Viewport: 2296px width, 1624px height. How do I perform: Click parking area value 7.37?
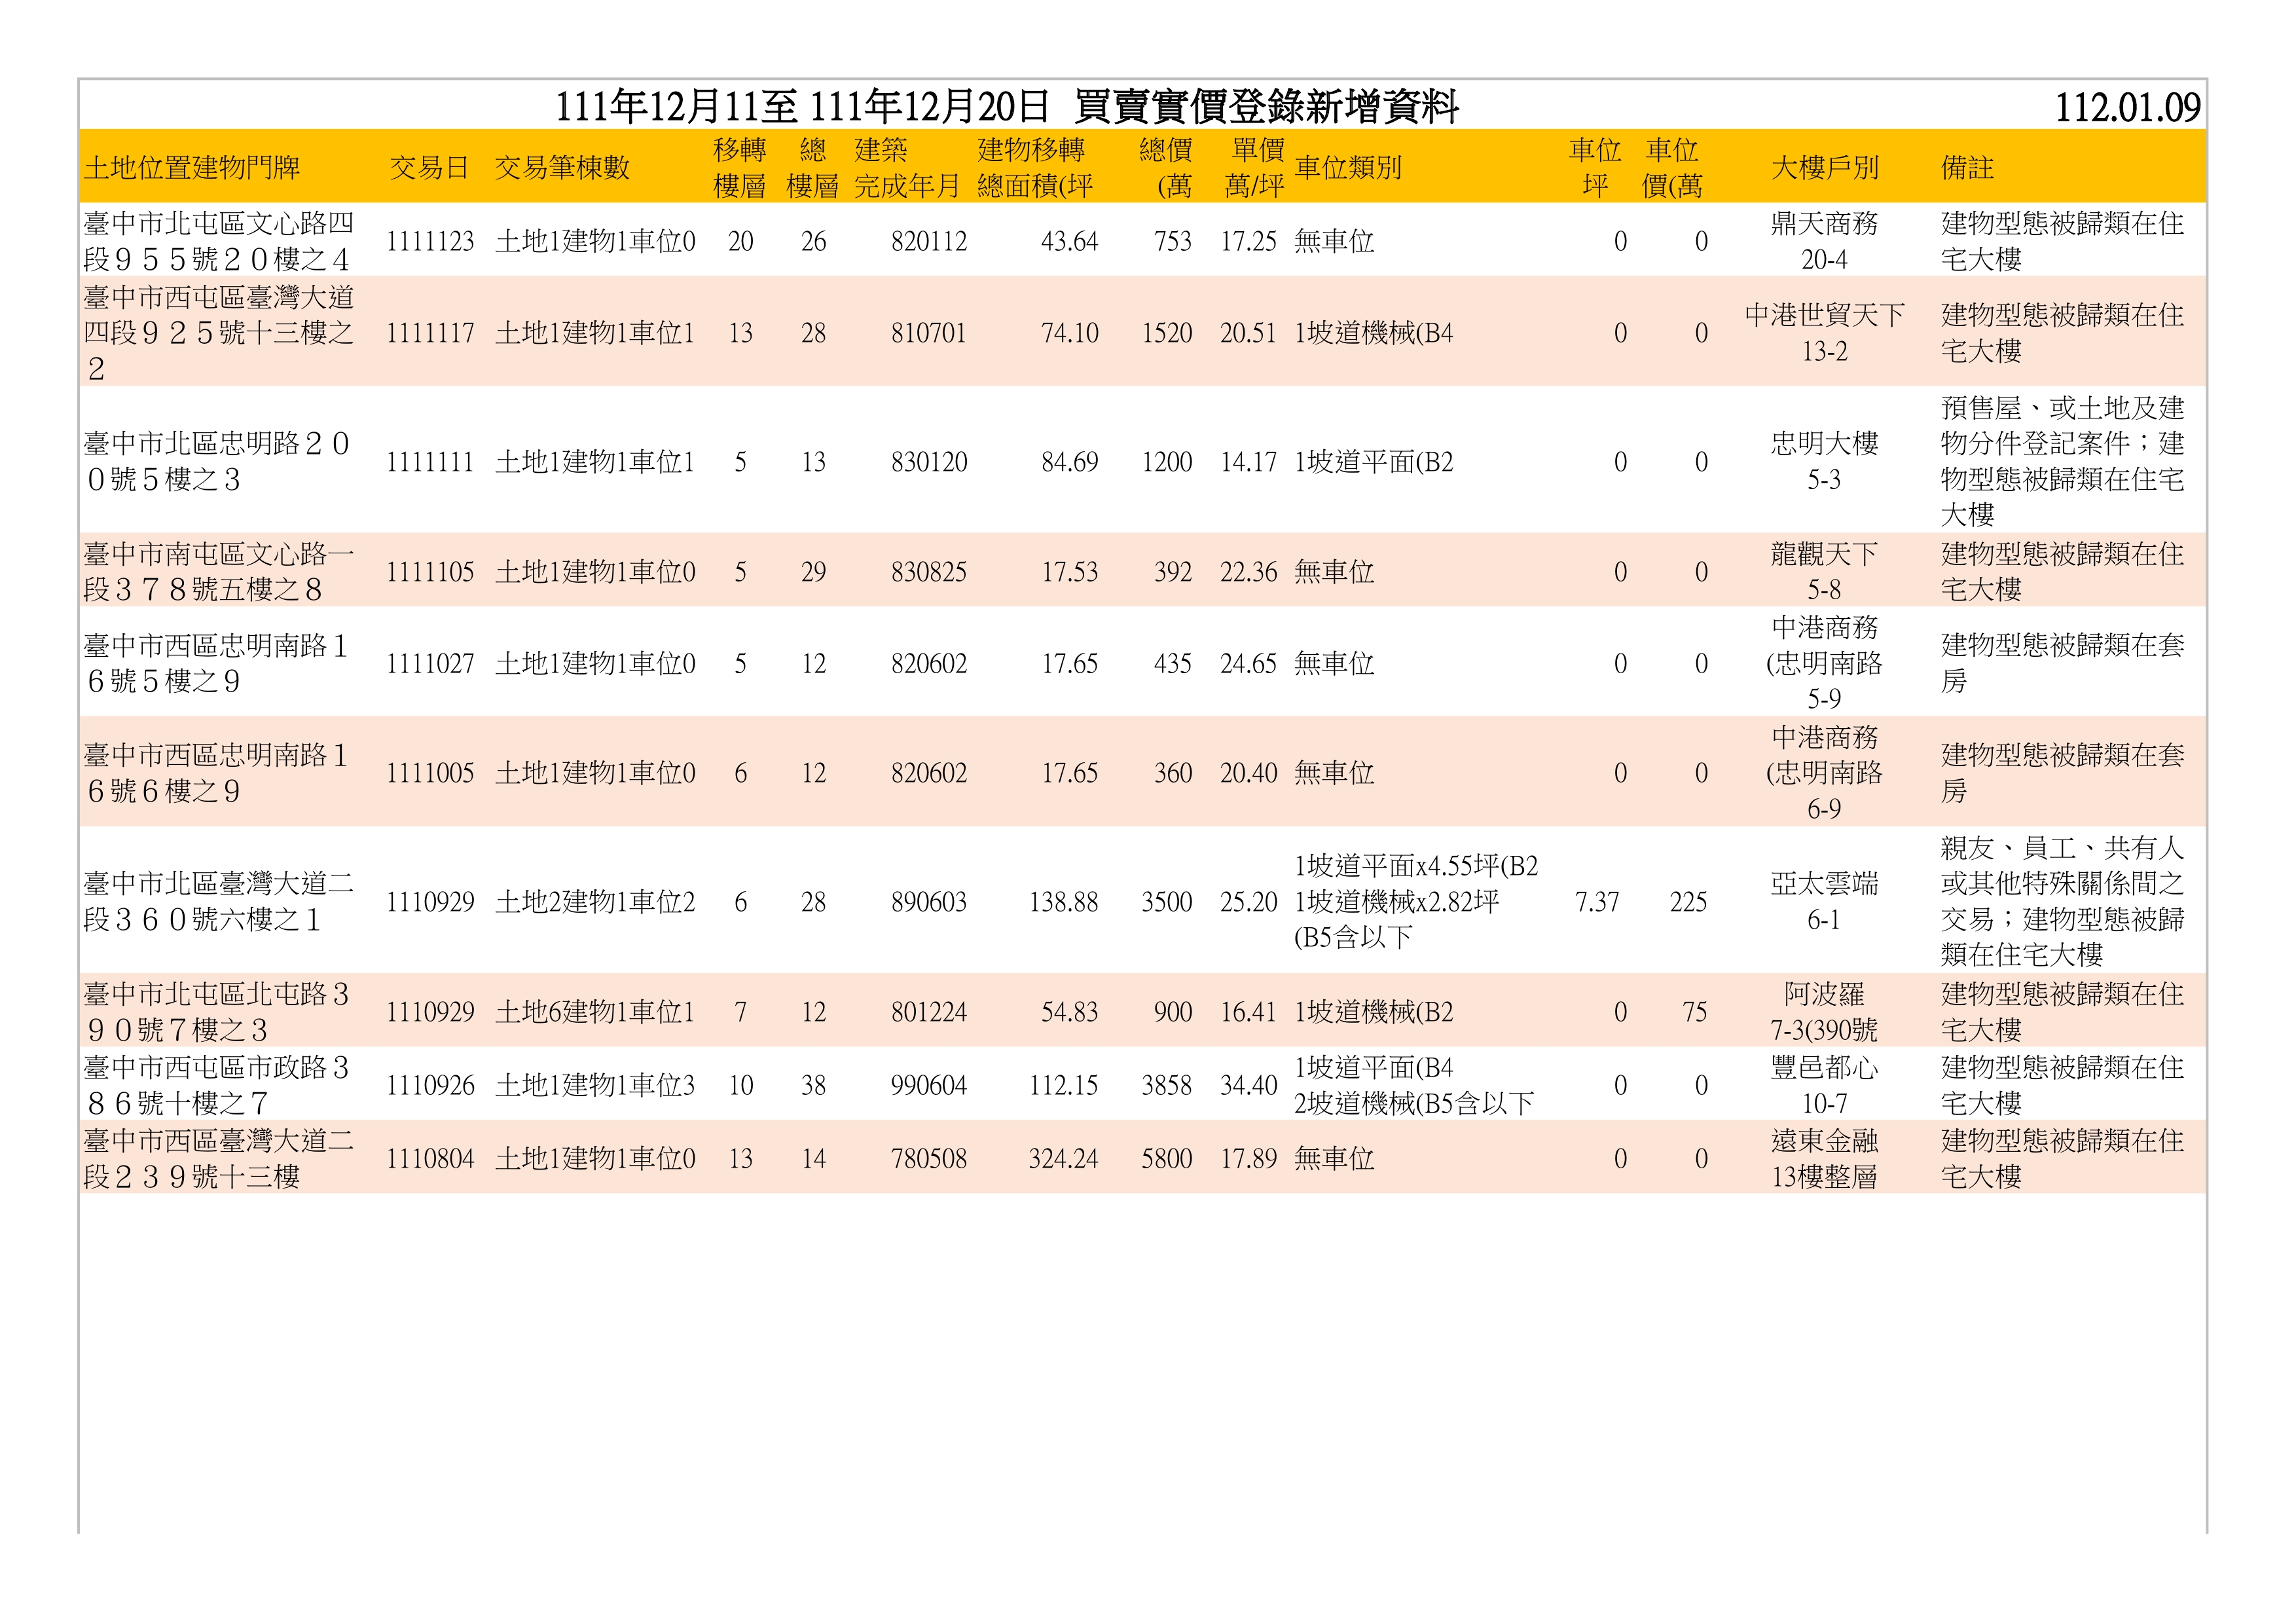(x=1597, y=902)
